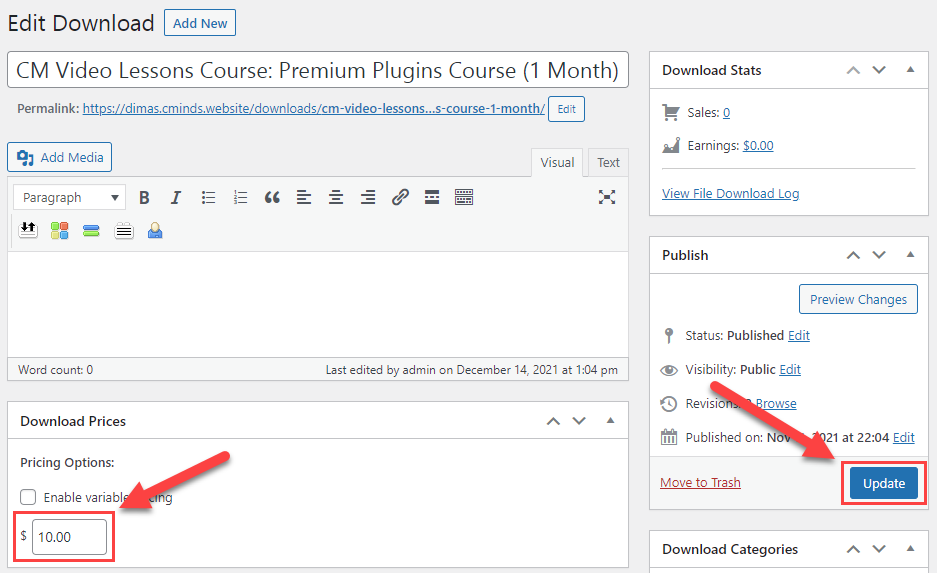Toggle the editor toolbar (kitchen sink)
The height and width of the screenshot is (573, 937).
coord(464,197)
